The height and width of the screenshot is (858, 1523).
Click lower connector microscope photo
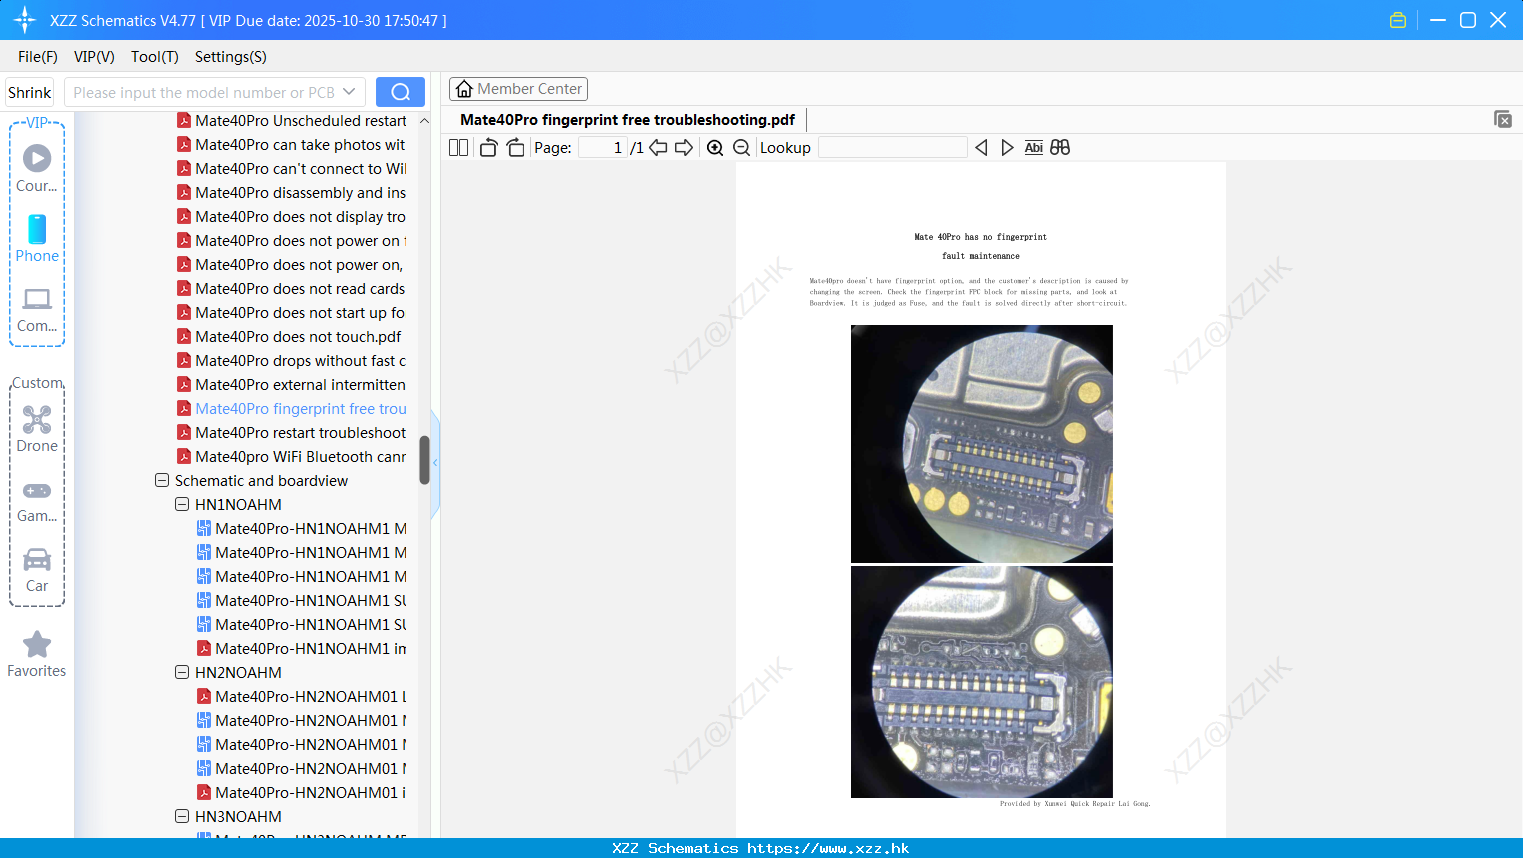(x=982, y=682)
